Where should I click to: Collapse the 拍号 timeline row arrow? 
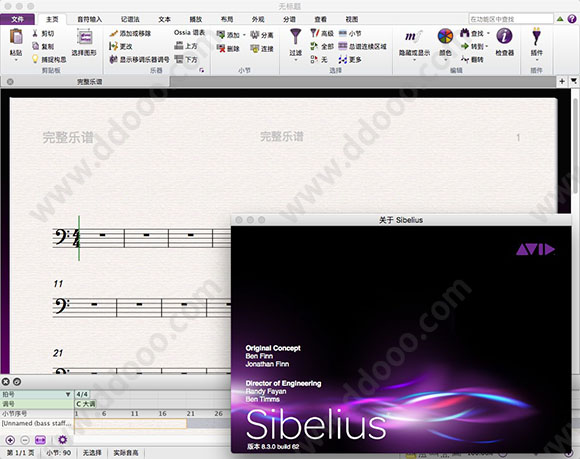68,394
